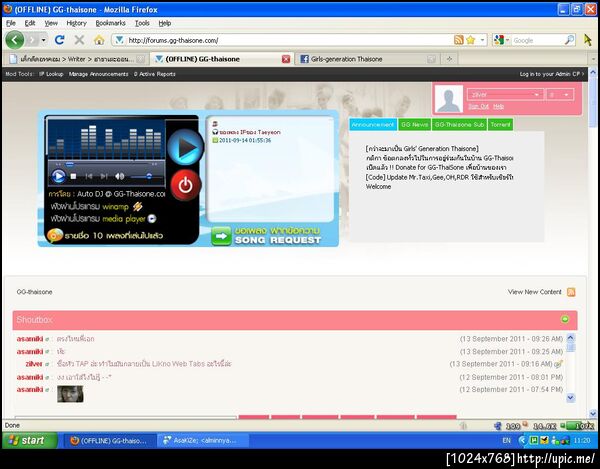The image size is (600, 469).
Task: Open the Edit menu
Action: (30, 23)
